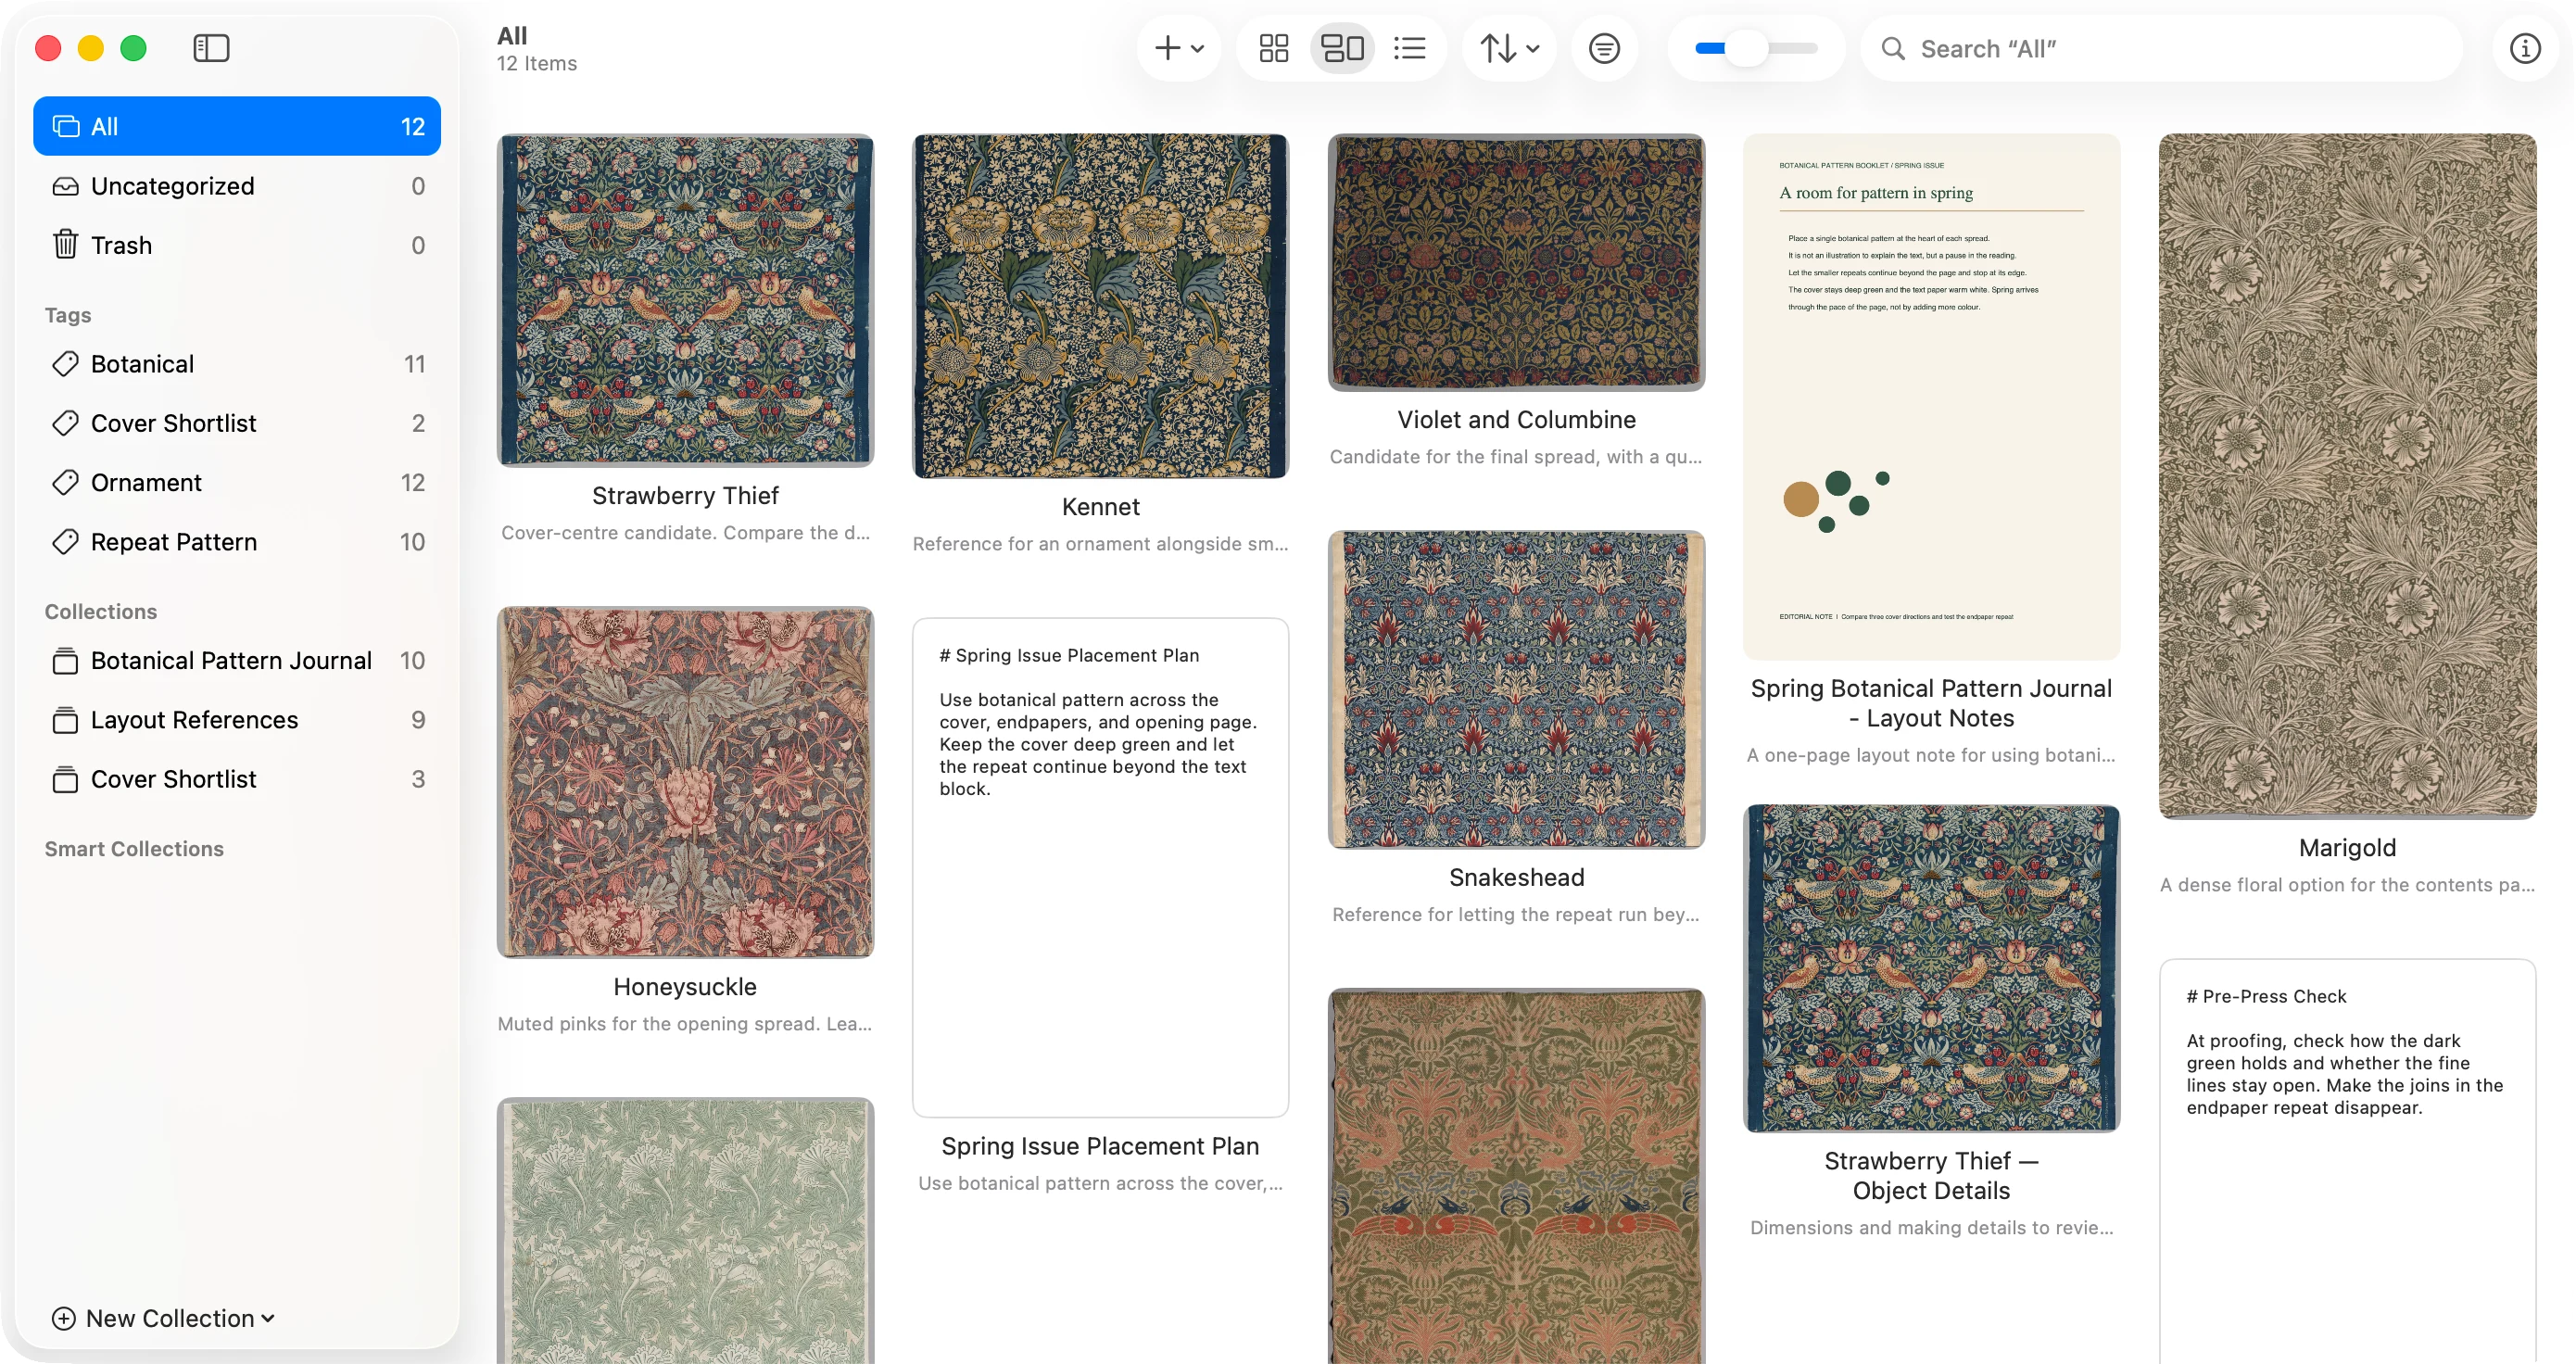Filter by the Botanical tag
The image size is (2576, 1364).
coord(237,364)
